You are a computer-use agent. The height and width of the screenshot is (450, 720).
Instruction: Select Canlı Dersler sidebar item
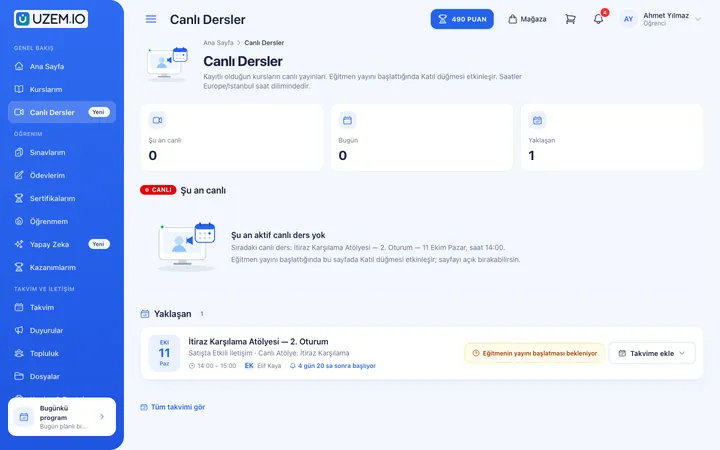(x=62, y=112)
